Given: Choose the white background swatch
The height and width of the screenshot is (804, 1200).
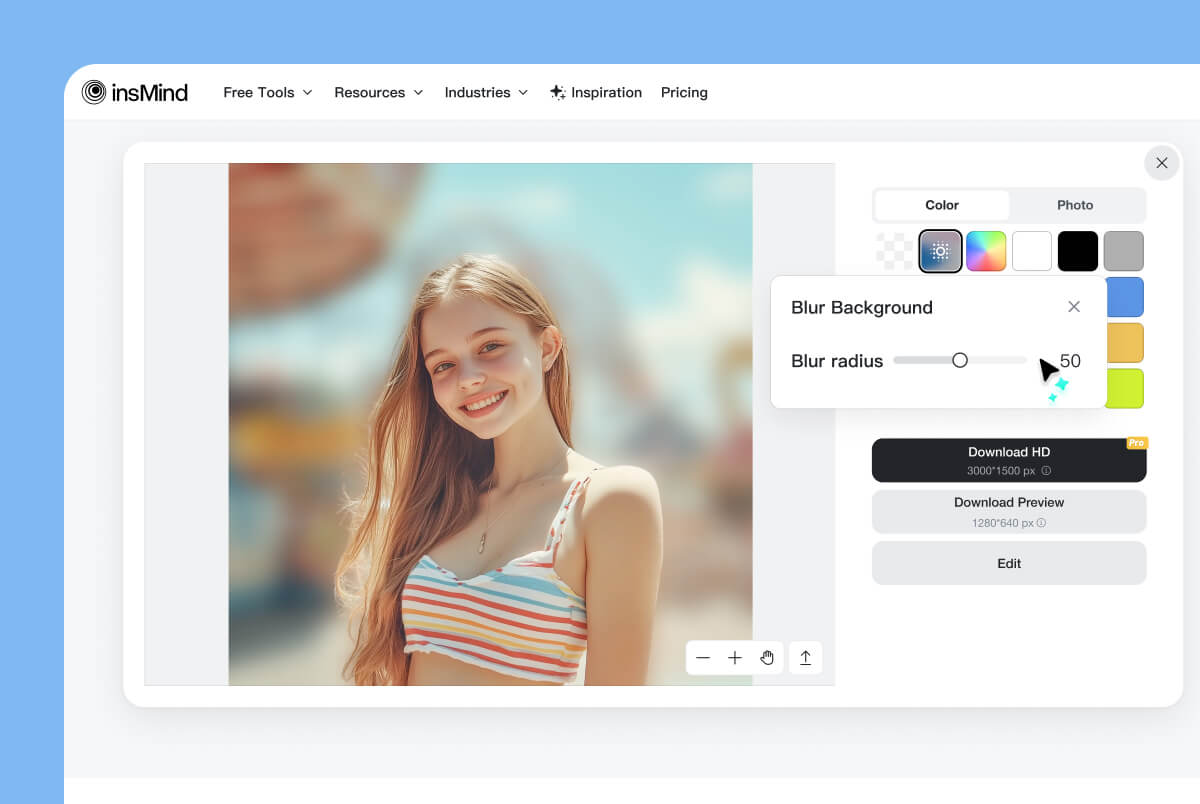Looking at the screenshot, I should pos(1032,251).
